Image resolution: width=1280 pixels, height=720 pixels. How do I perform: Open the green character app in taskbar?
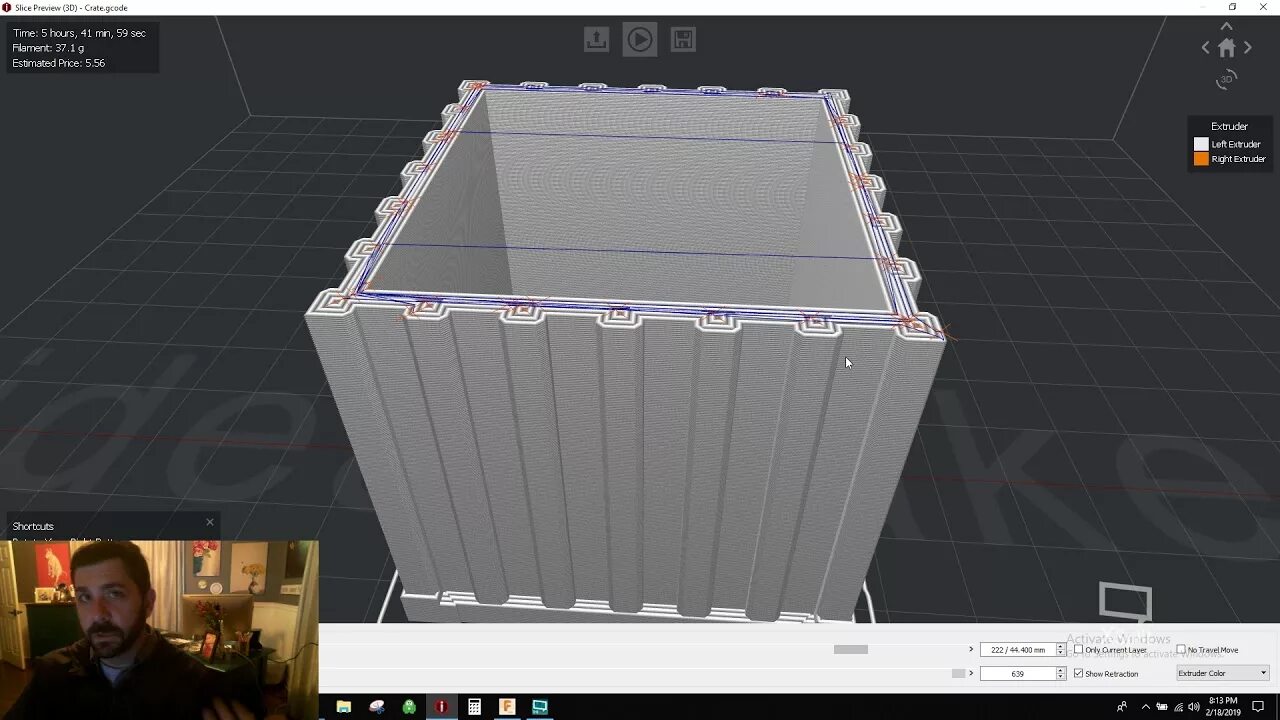pos(409,707)
